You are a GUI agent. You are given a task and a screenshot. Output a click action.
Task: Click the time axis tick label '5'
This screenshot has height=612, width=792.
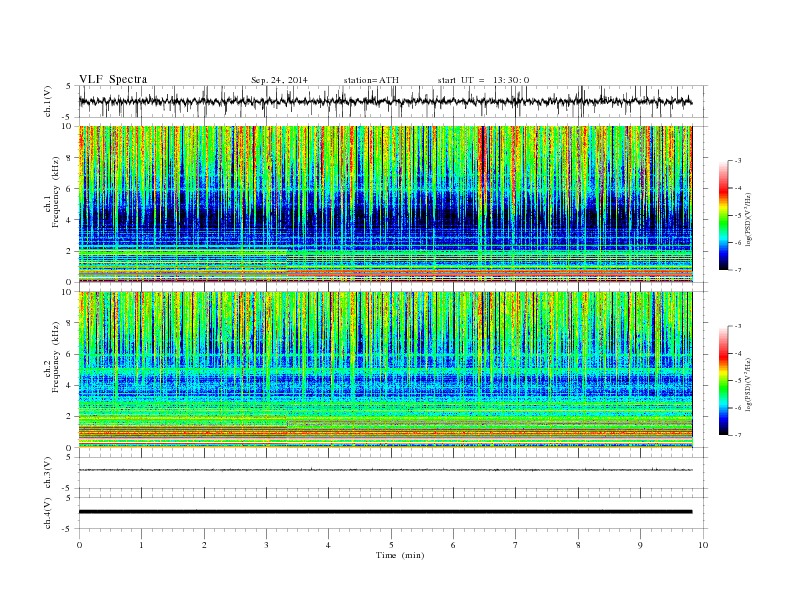[391, 545]
